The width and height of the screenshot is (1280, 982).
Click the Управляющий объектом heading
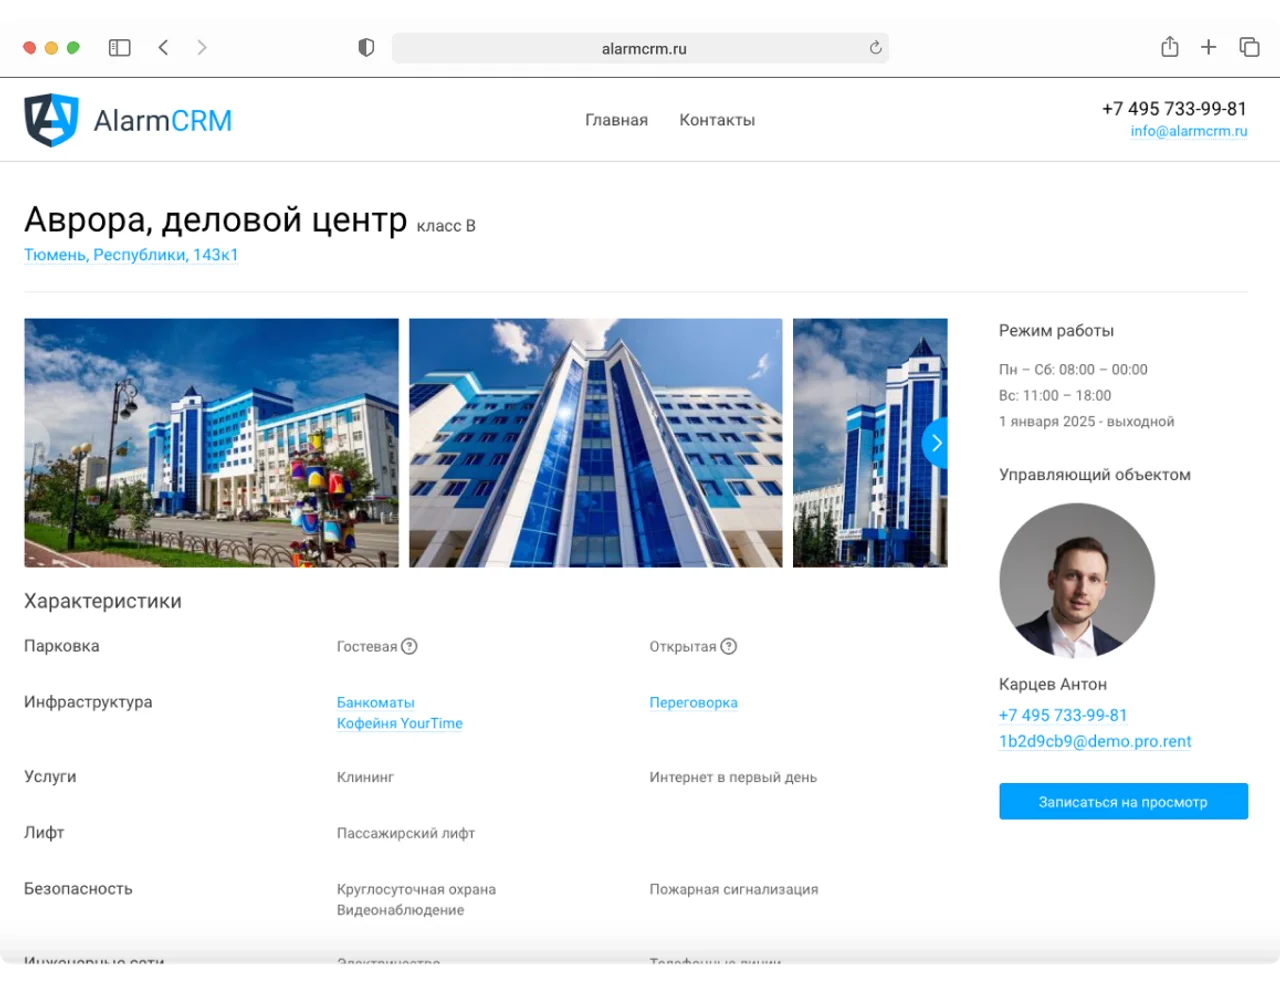1095,475
